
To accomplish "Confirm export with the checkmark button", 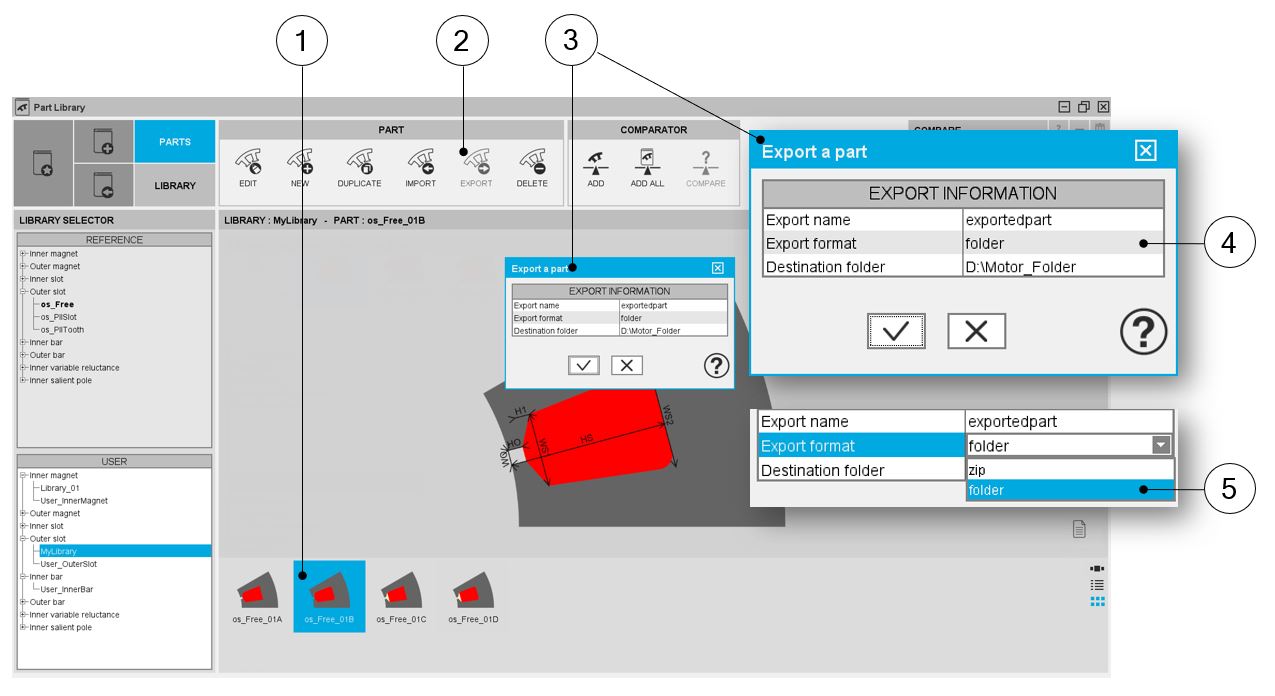I will 896,332.
